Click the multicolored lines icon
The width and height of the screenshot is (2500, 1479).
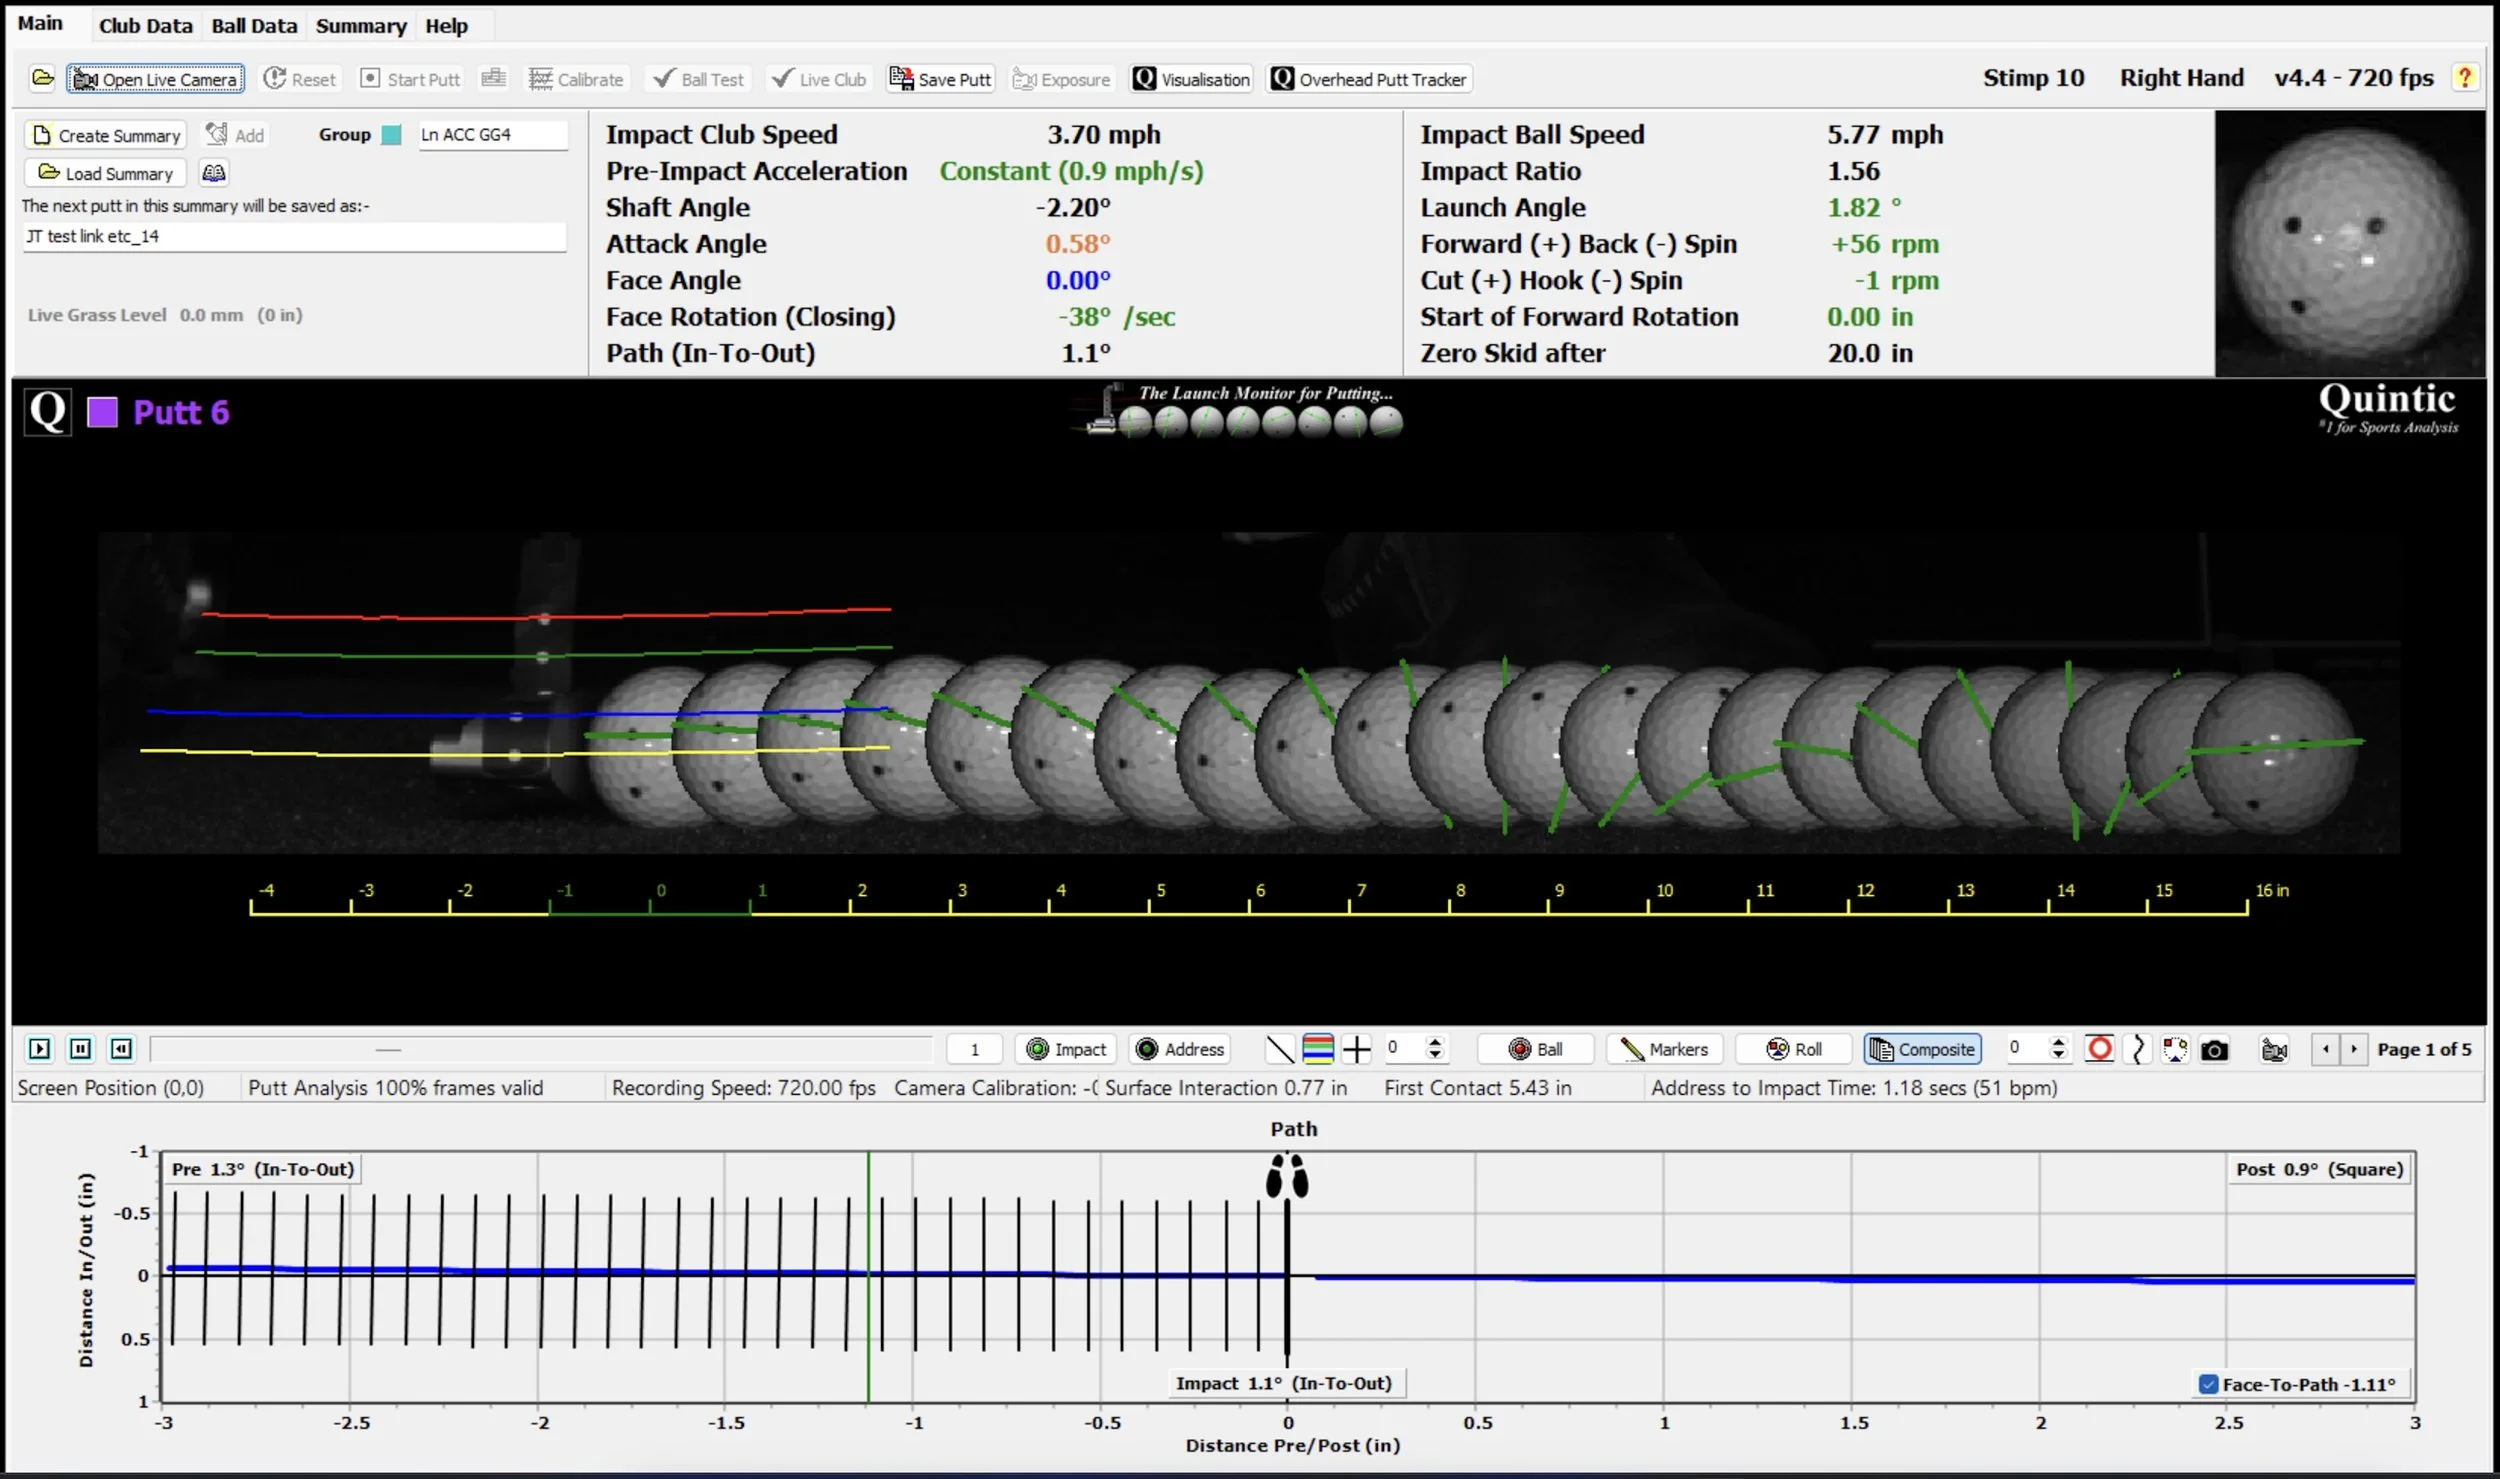pos(1318,1049)
